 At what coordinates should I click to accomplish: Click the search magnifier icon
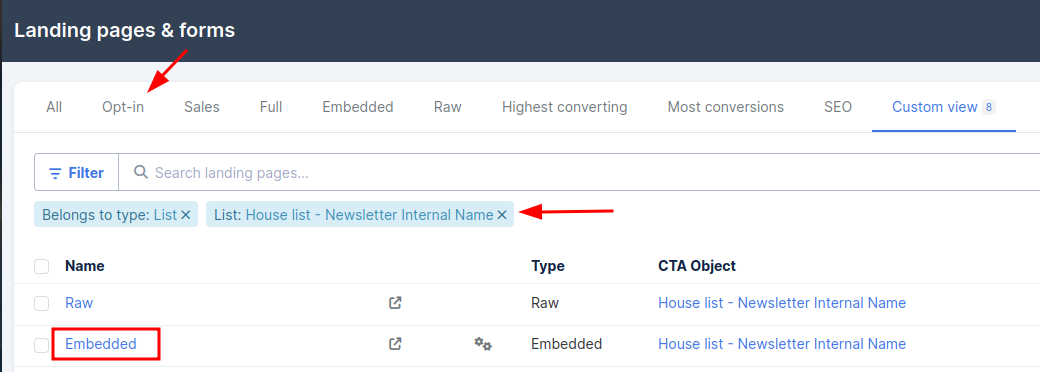click(141, 172)
